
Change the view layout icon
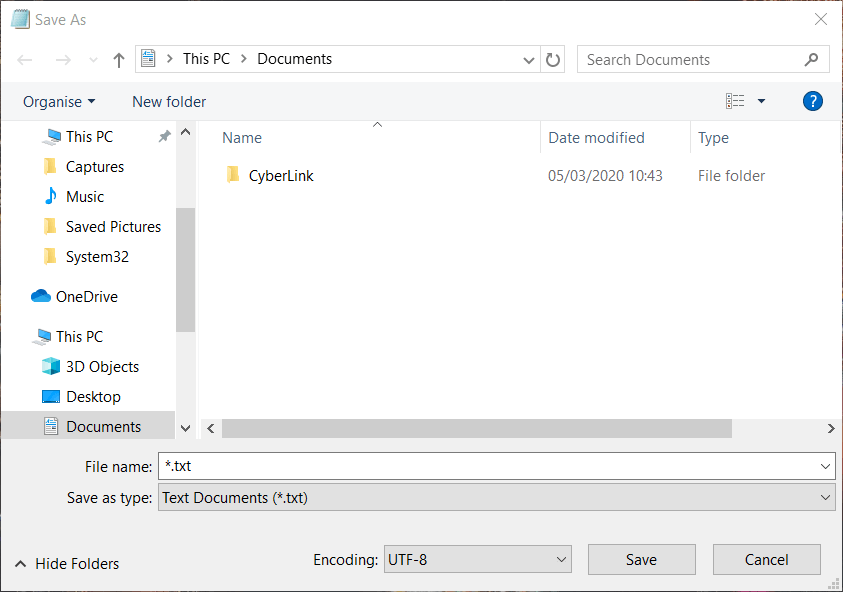(x=735, y=101)
